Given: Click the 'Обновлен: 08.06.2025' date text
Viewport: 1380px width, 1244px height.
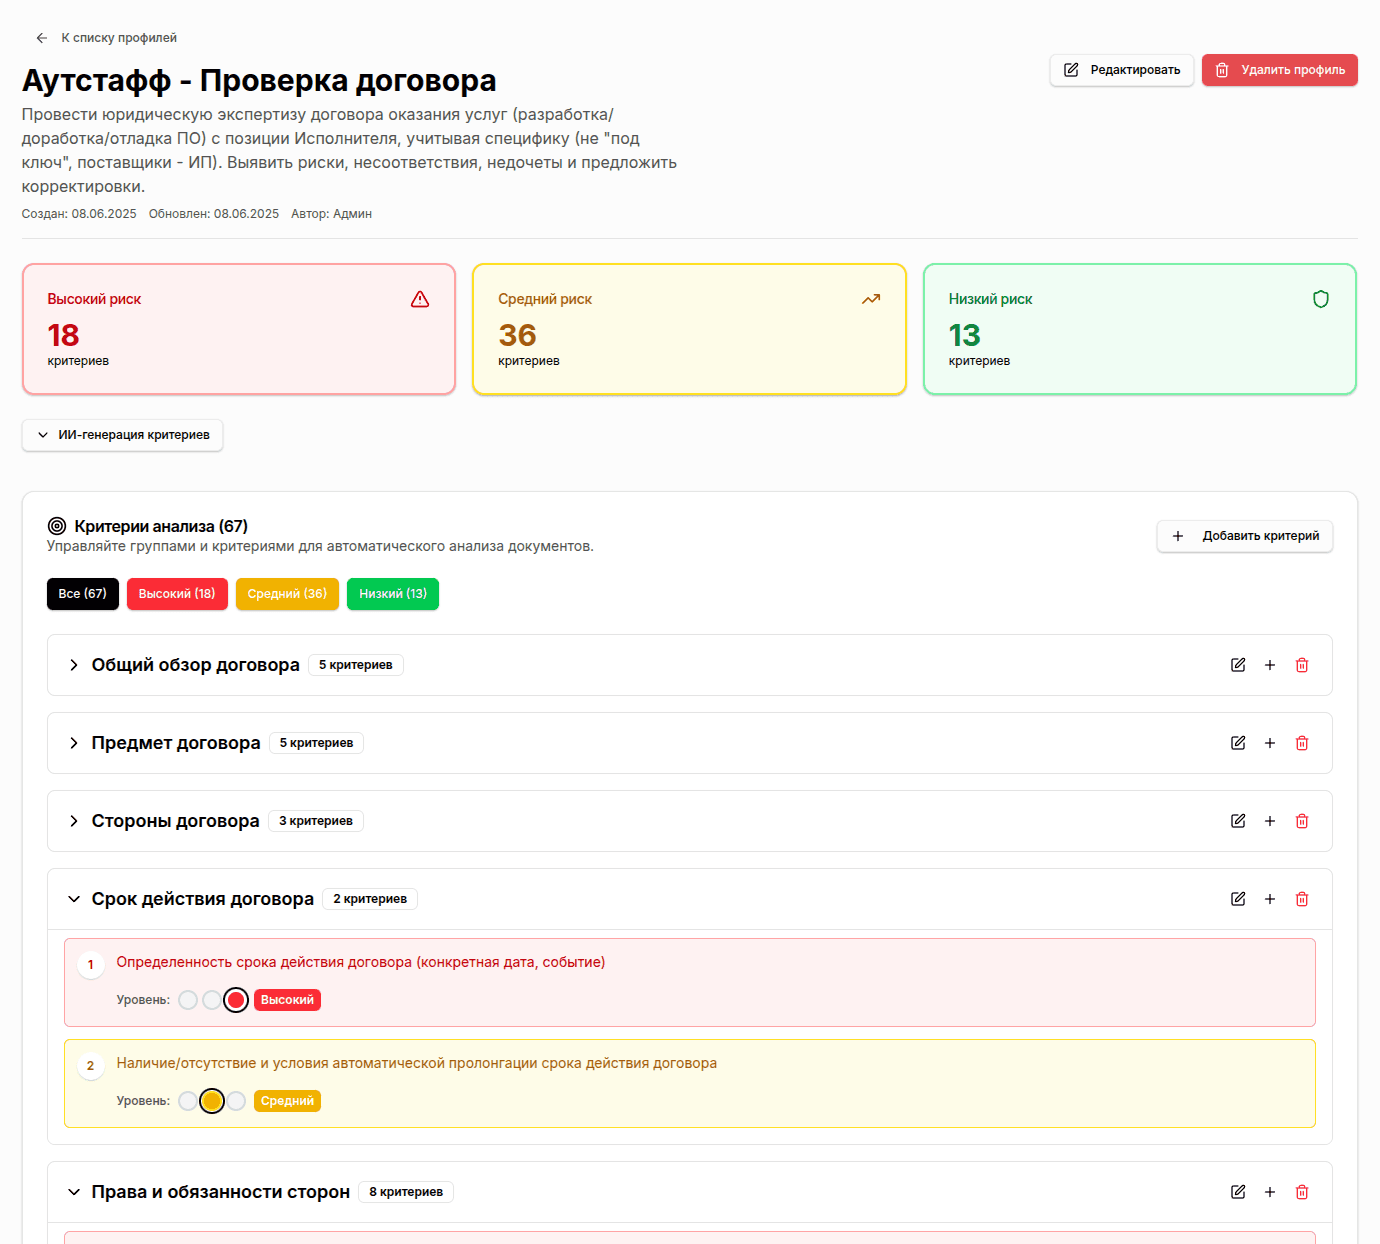Looking at the screenshot, I should (214, 214).
